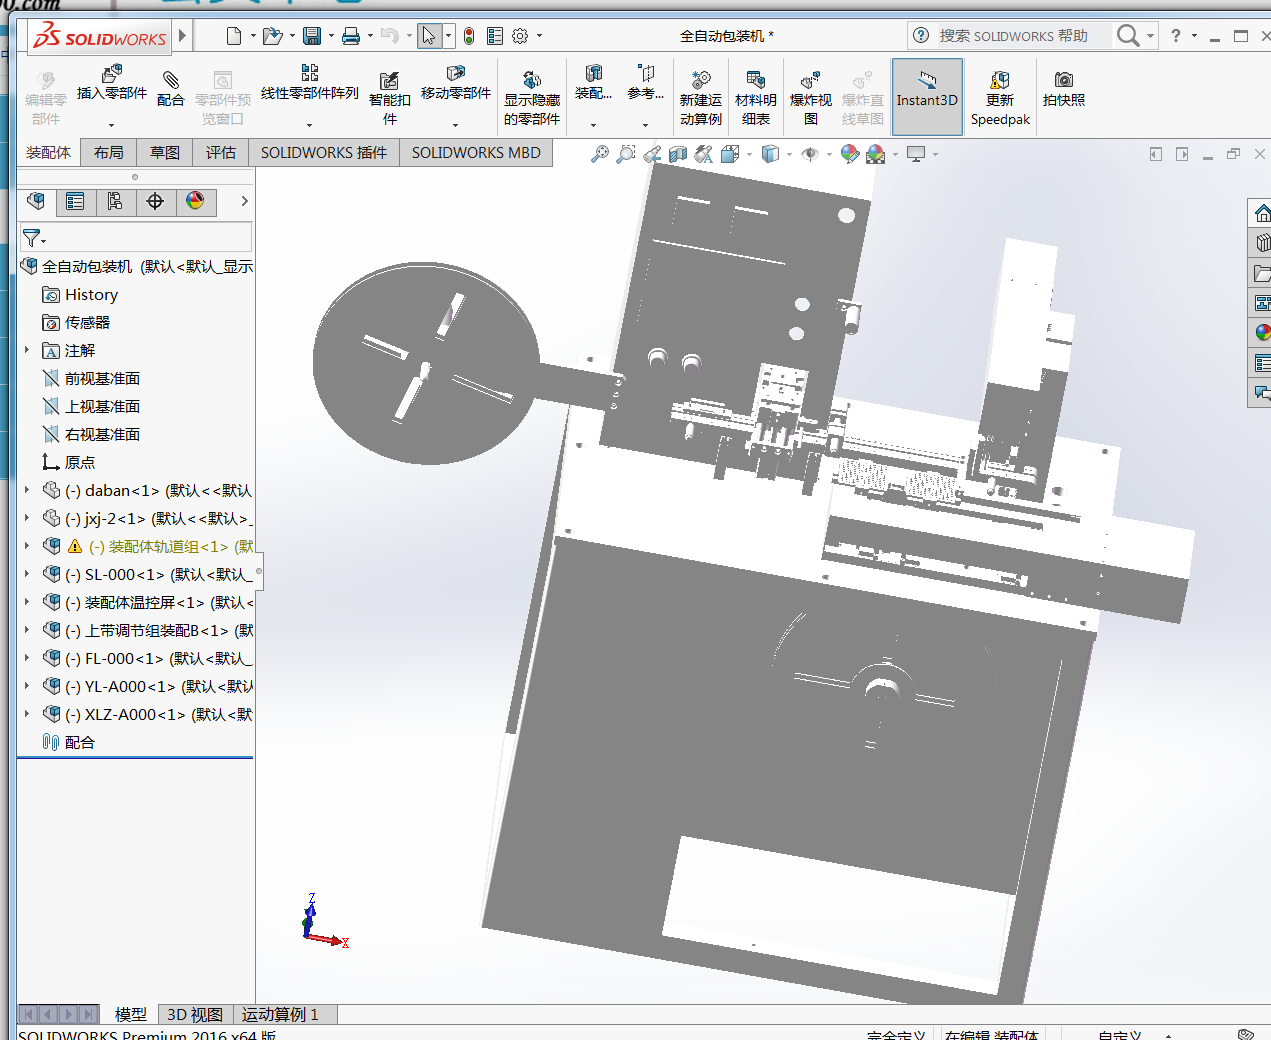Toggle the Hide/Show Items eye icon
The height and width of the screenshot is (1040, 1271).
pos(810,153)
